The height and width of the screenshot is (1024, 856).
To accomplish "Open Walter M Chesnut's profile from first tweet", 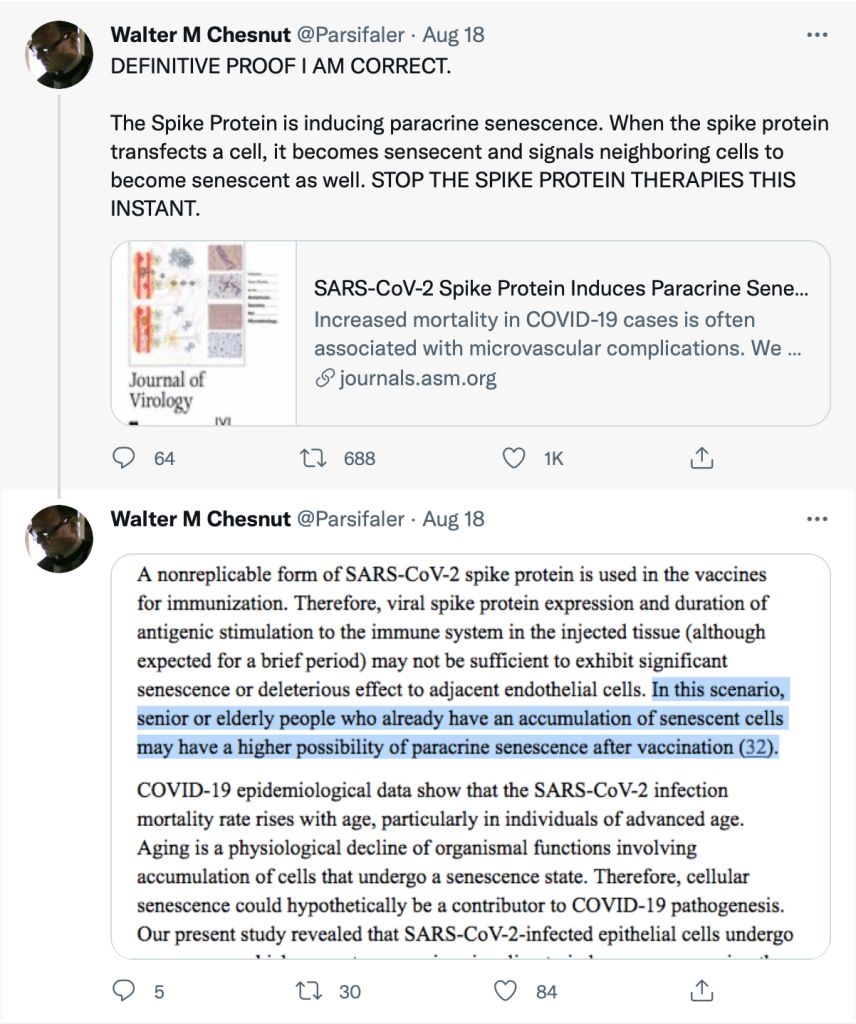I will (x=200, y=35).
